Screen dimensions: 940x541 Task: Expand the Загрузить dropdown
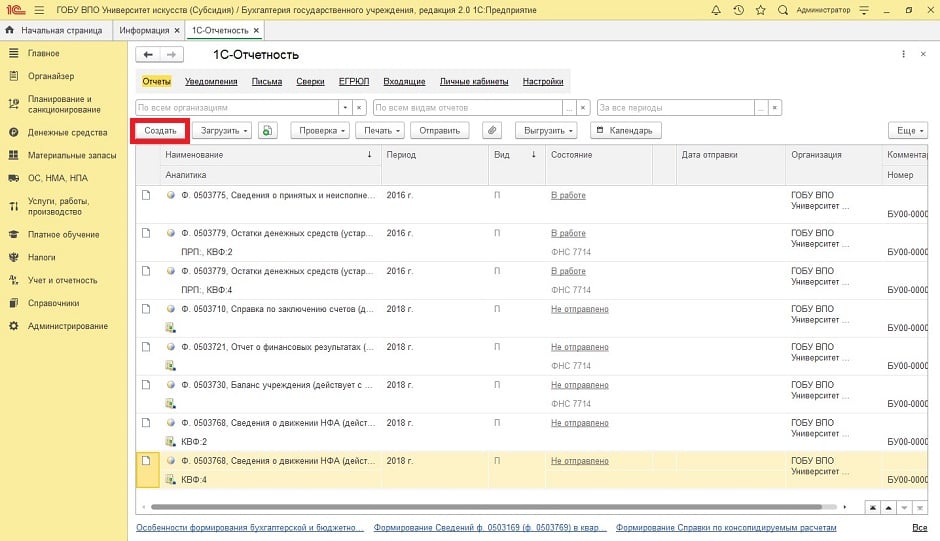click(x=221, y=131)
